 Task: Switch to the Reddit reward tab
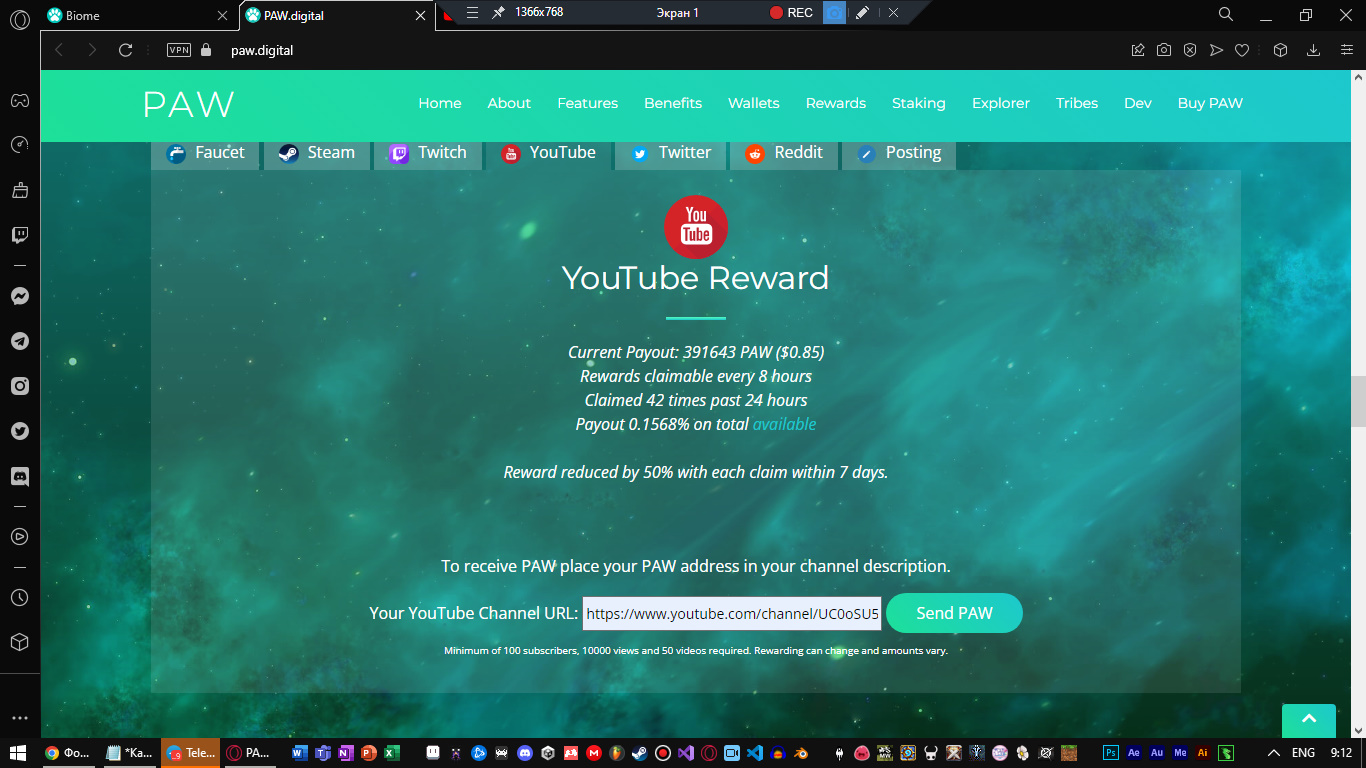point(784,153)
